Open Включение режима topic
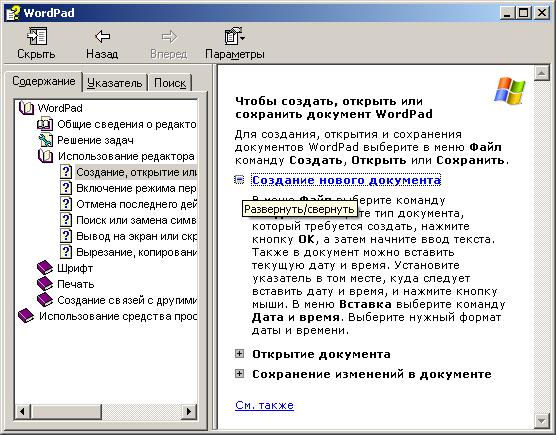 (x=136, y=188)
